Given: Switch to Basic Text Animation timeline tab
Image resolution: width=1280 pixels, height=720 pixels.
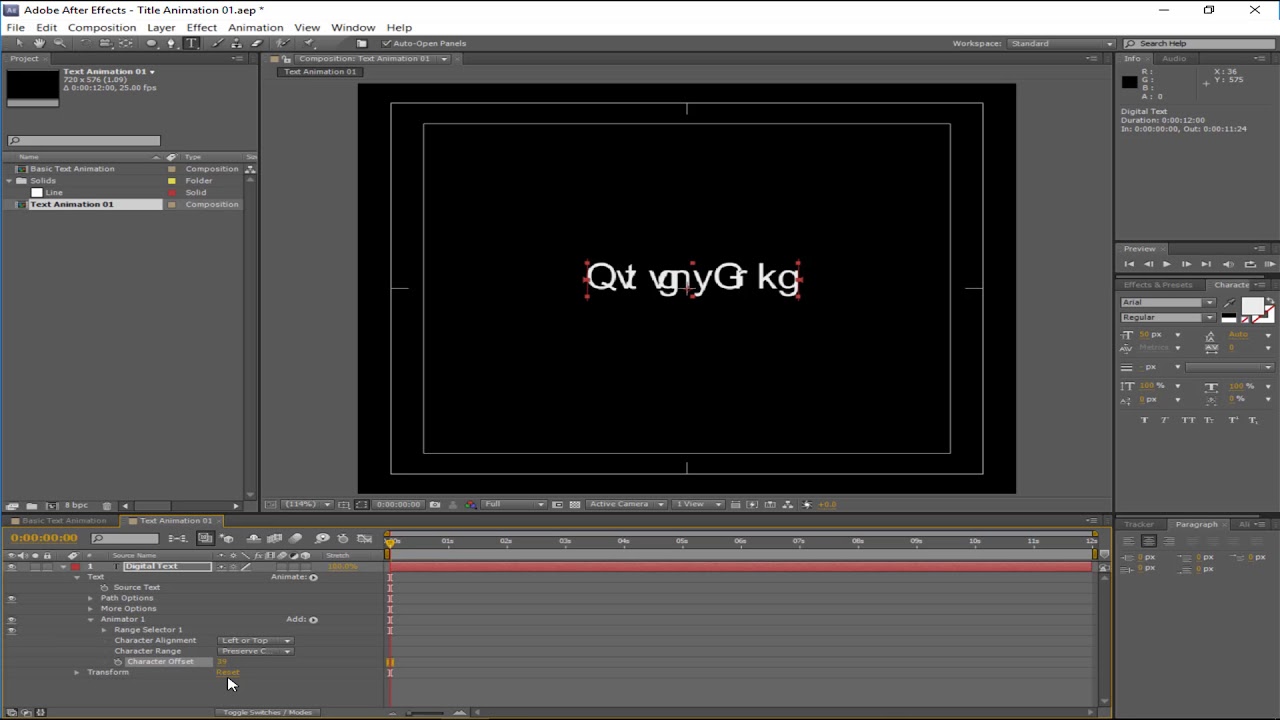Looking at the screenshot, I should point(64,521).
